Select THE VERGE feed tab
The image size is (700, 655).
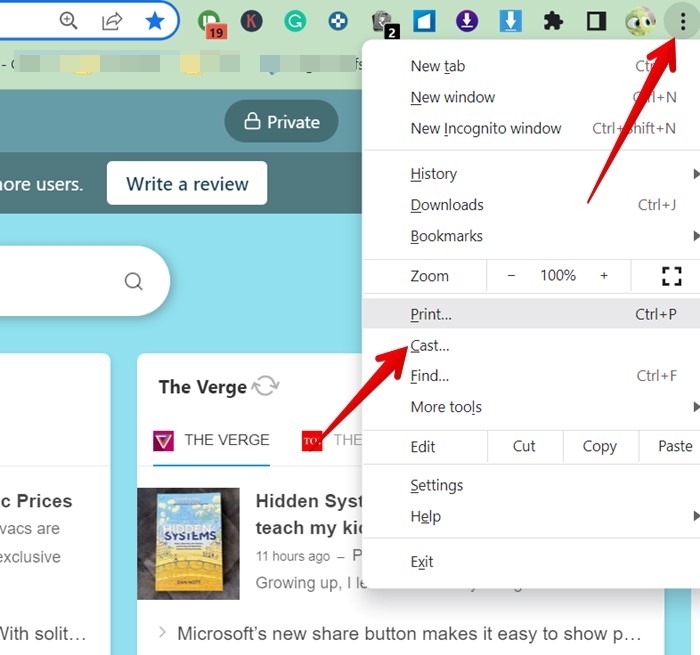click(x=211, y=440)
